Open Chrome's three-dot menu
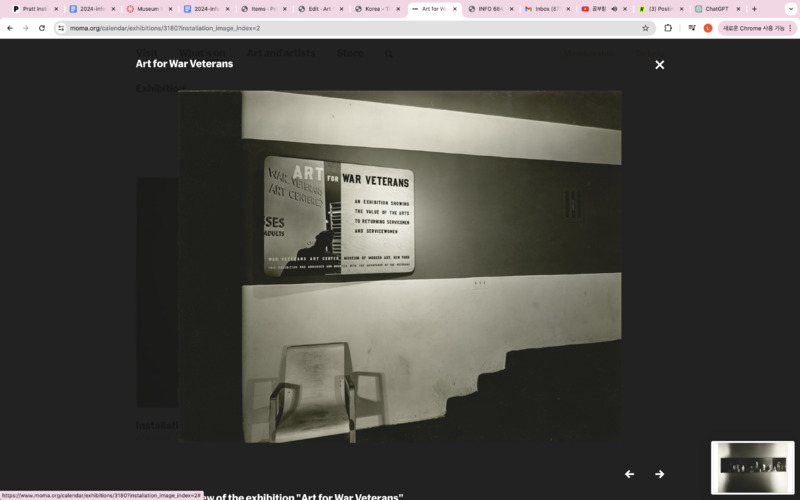The height and width of the screenshot is (500, 800). [x=790, y=28]
